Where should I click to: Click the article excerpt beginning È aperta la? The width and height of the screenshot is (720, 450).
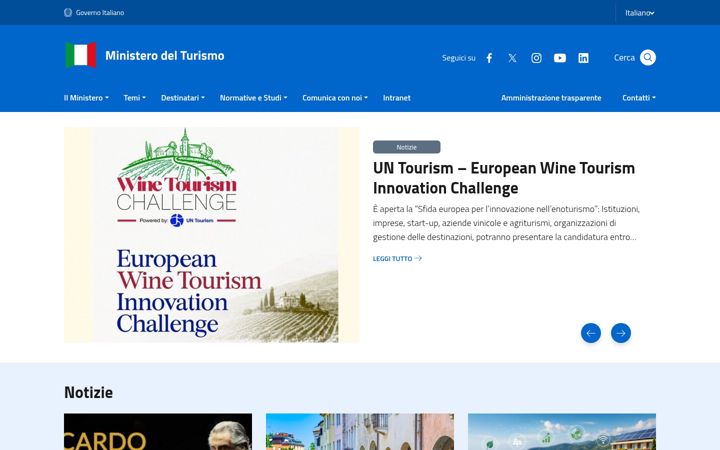(506, 223)
